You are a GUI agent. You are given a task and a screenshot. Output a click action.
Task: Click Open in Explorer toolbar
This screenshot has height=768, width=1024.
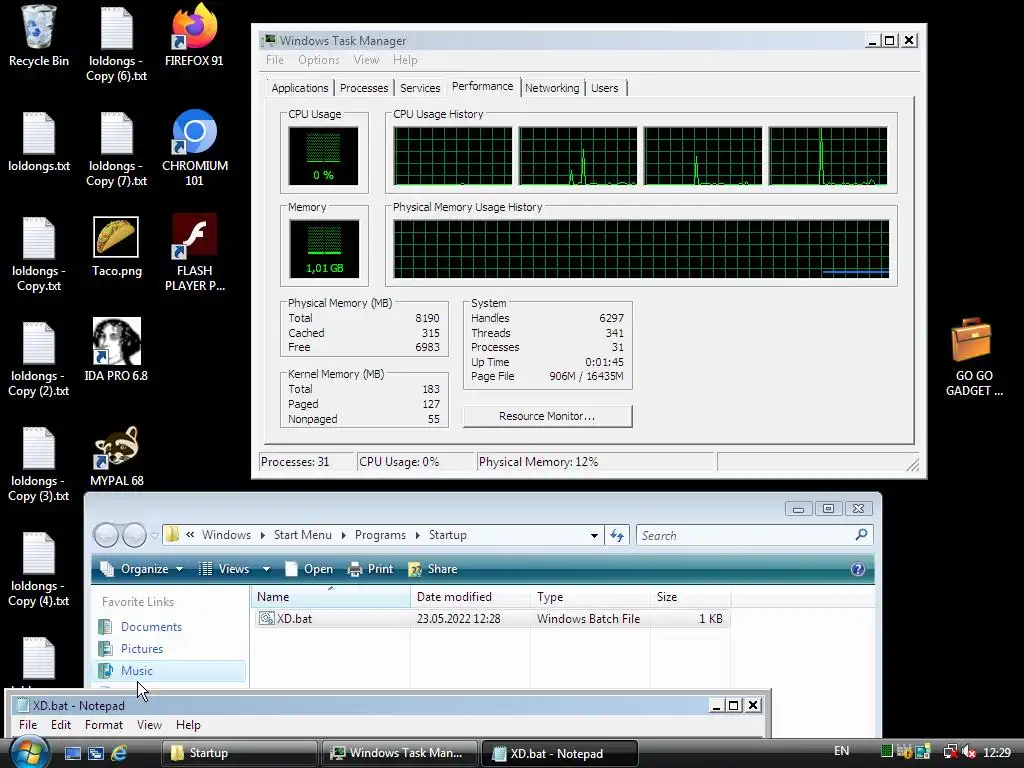[310, 569]
